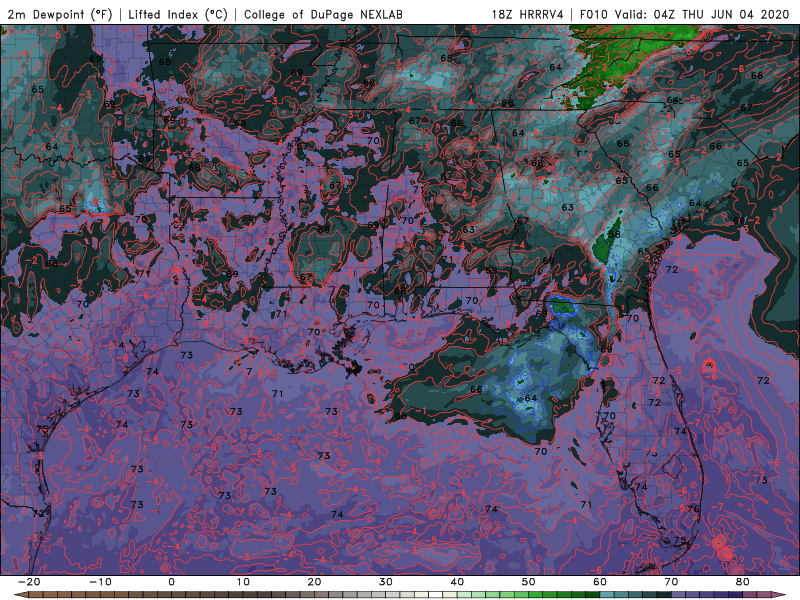The image size is (800, 600).
Task: Click the right arrow end of color bar
Action: click(781, 595)
